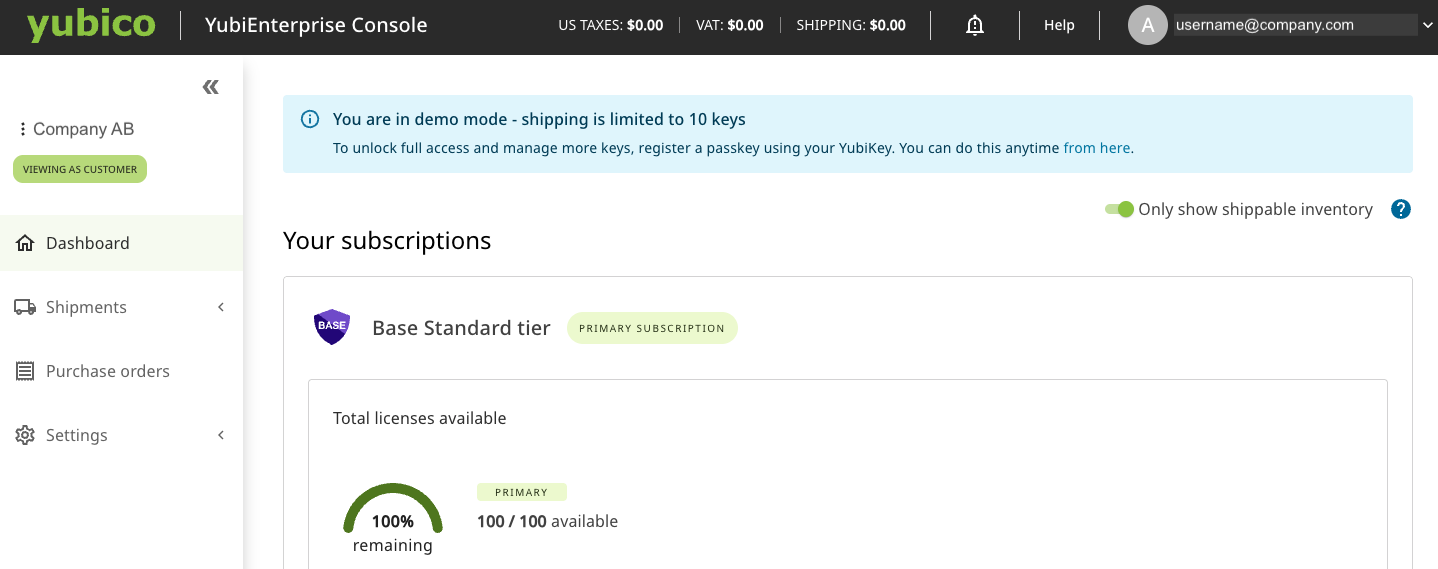Click the Dashboard home icon

click(x=25, y=243)
